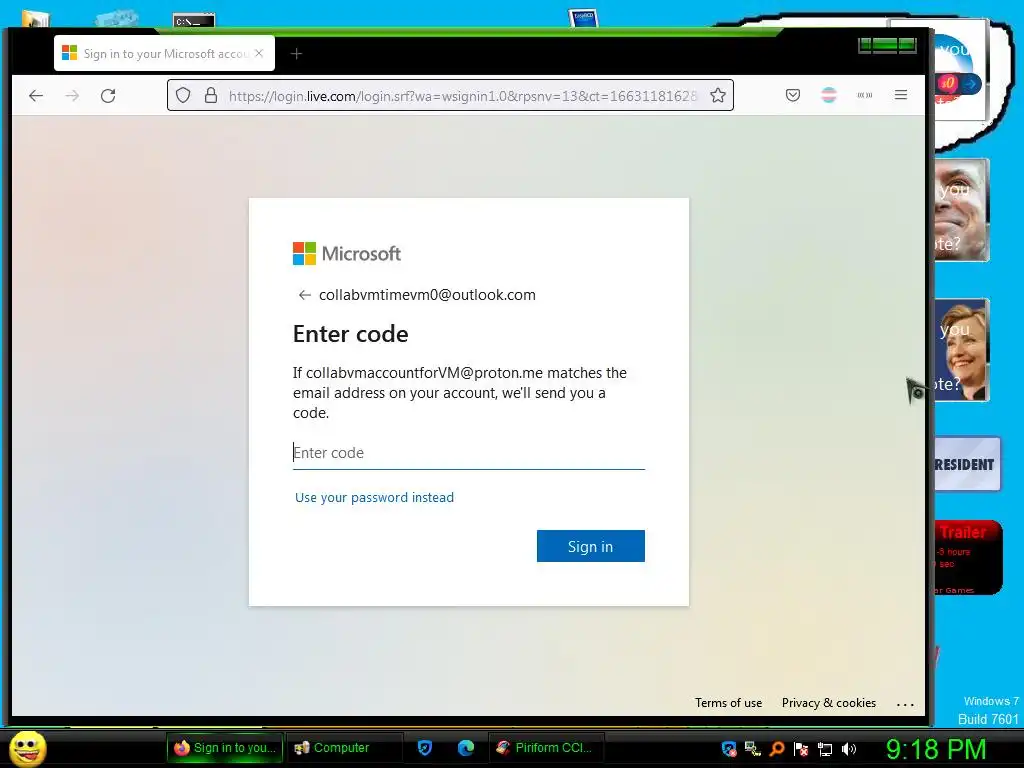Launch the blue shield taskbar app
The width and height of the screenshot is (1024, 768).
(425, 748)
